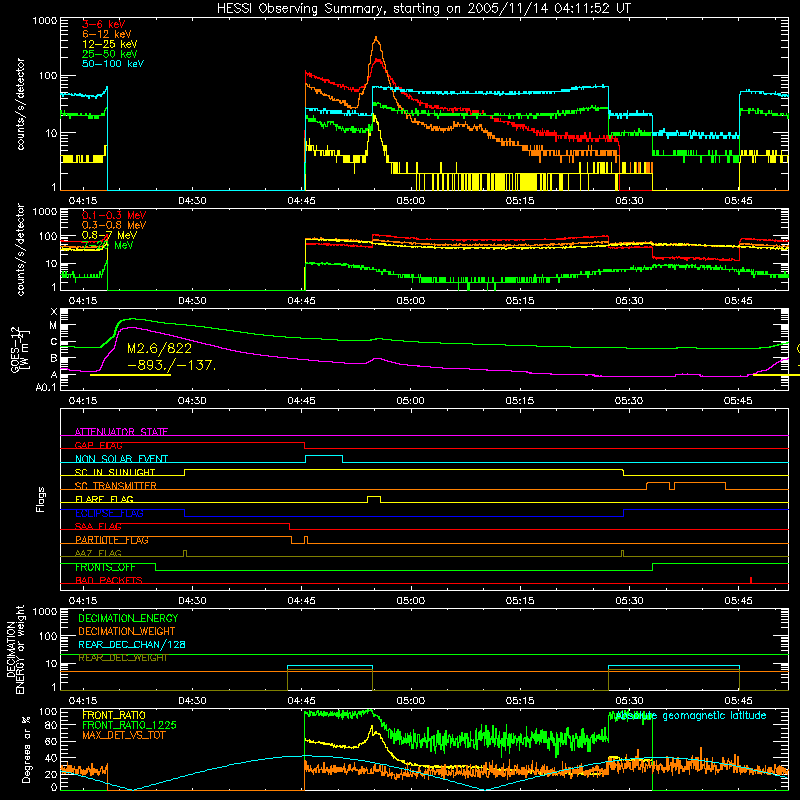Click the REAR_DEC_CHAN/128 legend label
This screenshot has height=800, width=800.
(132, 645)
